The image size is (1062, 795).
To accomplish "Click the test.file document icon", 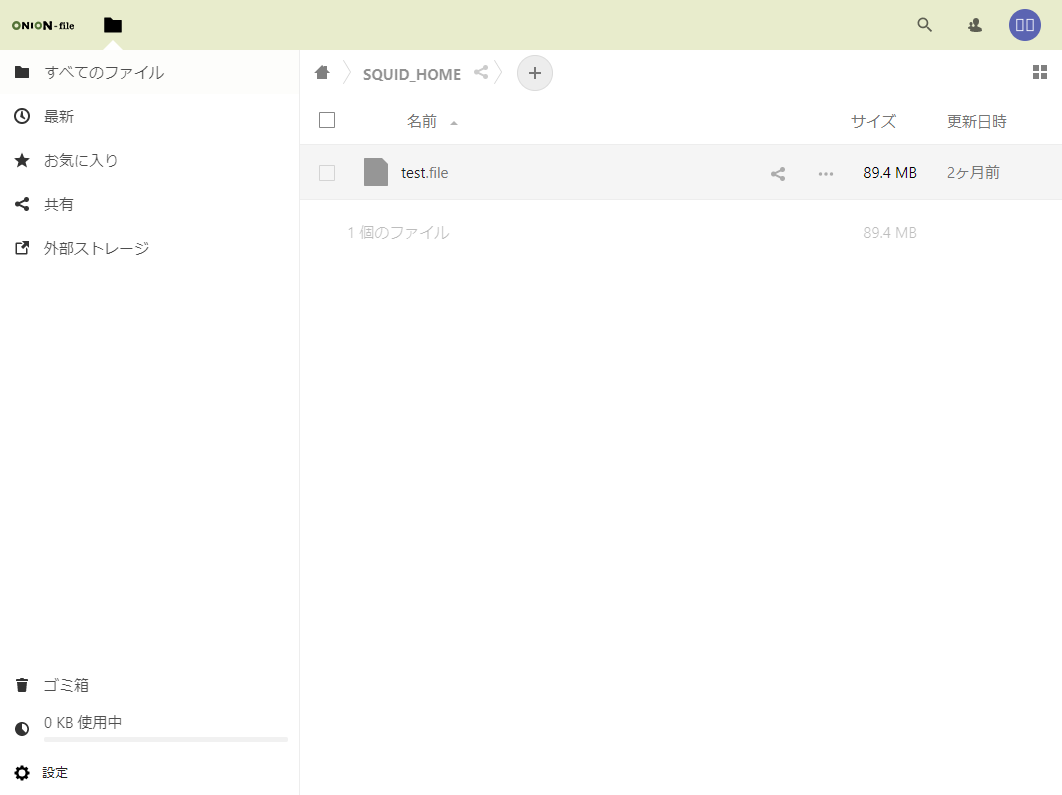I will point(376,172).
